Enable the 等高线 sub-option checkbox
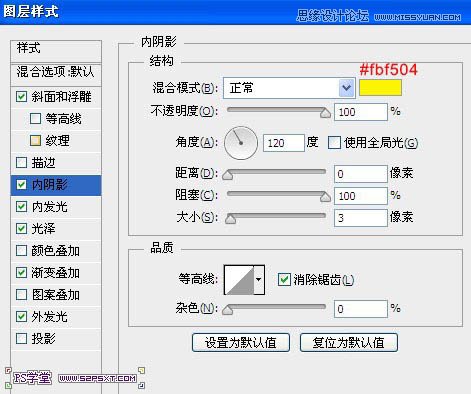Viewport: 471px width, 394px height. coord(35,119)
